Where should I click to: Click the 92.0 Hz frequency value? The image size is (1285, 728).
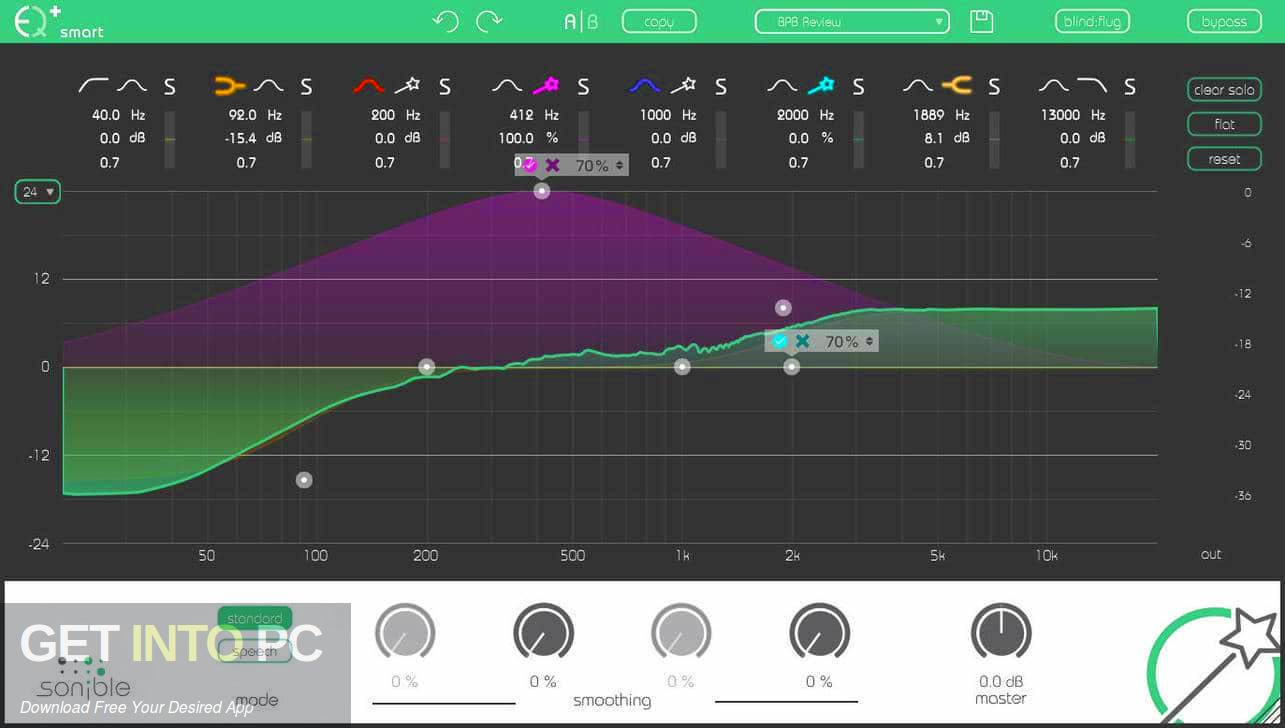point(243,115)
